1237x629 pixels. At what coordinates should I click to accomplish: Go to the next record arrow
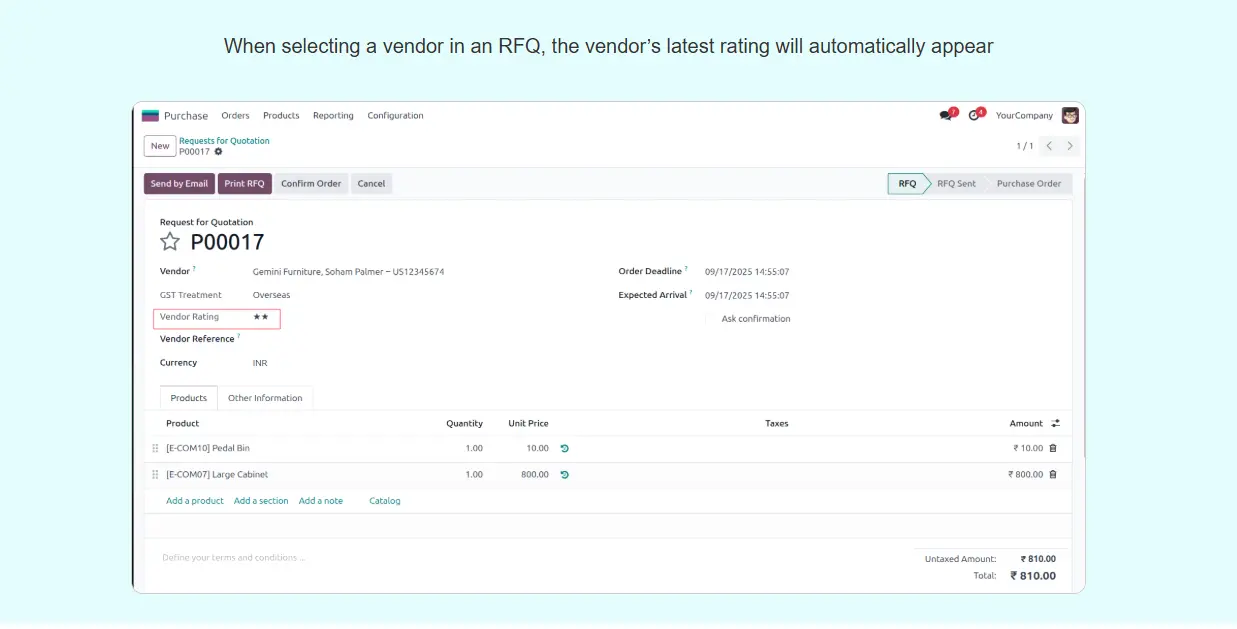click(1070, 146)
